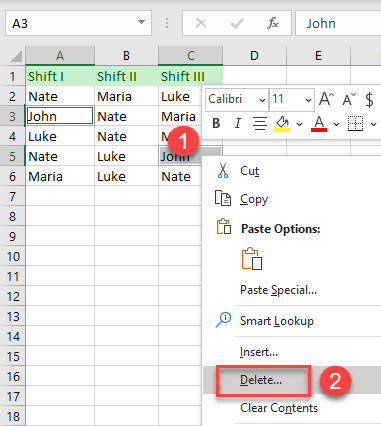Open the fill color dropdown arrow

pyautogui.click(x=299, y=124)
